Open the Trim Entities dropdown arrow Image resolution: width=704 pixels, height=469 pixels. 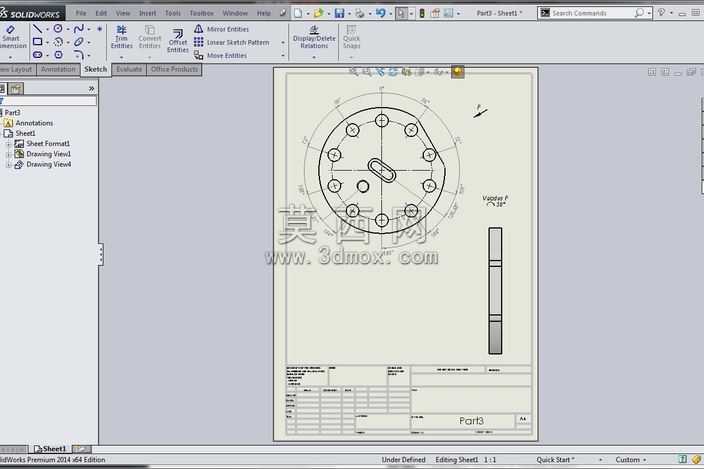point(122,57)
